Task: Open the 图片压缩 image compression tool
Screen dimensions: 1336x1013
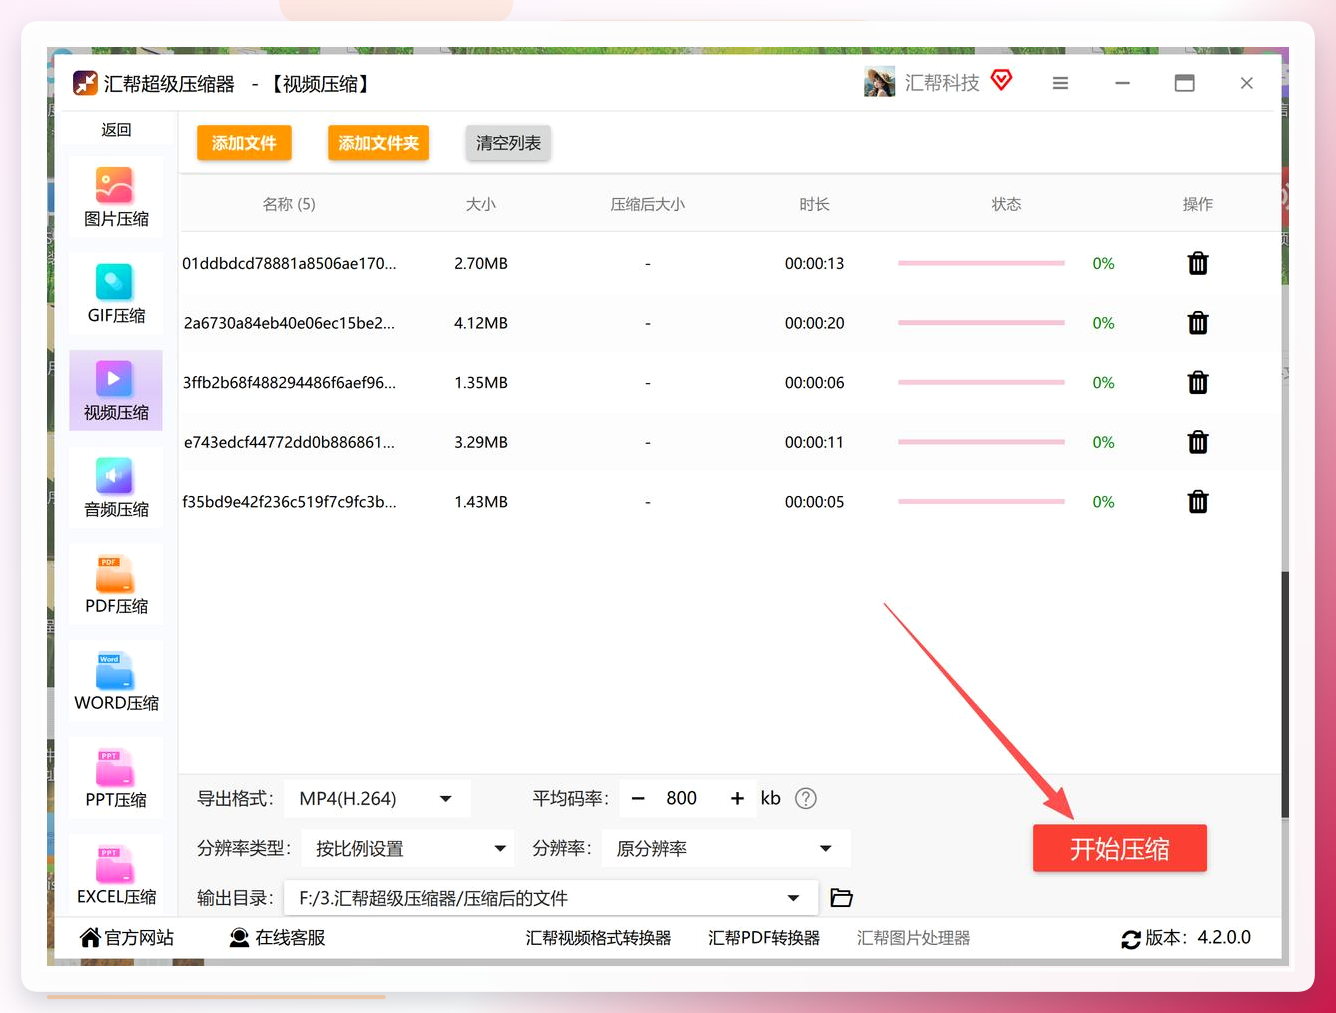Action: 116,197
